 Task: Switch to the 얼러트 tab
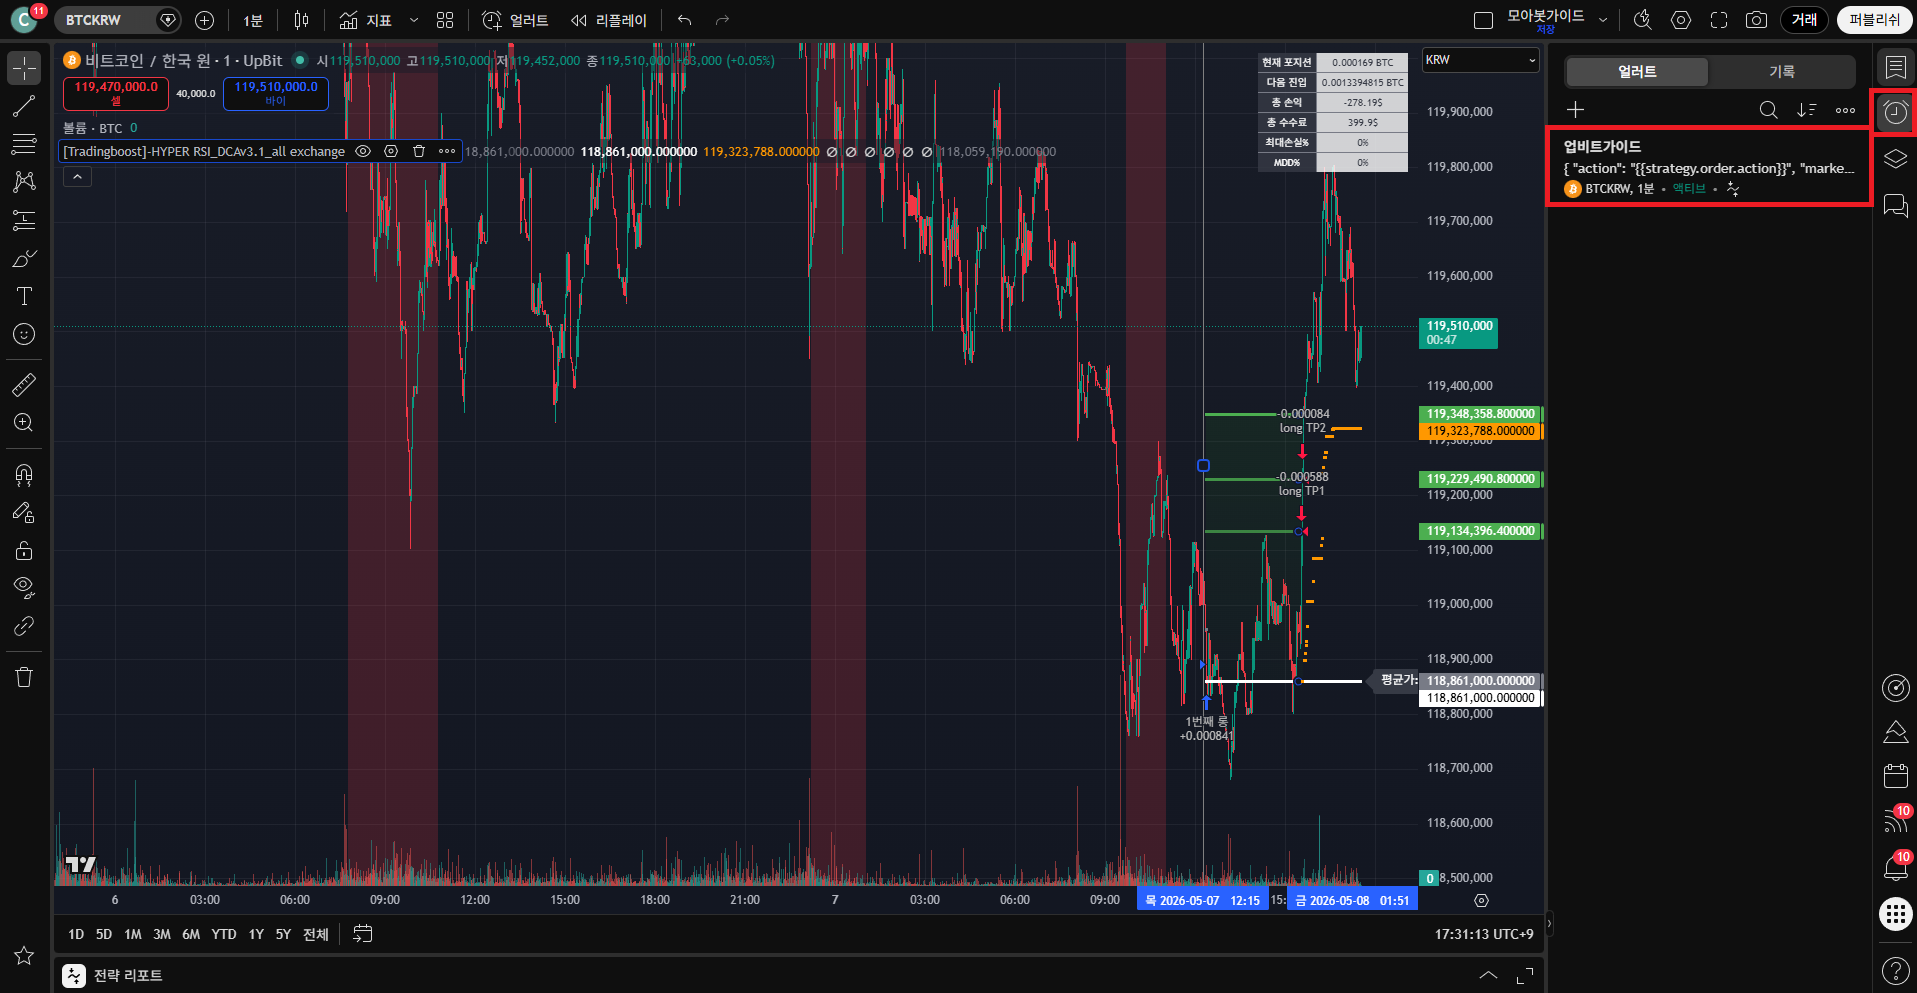(x=1637, y=71)
